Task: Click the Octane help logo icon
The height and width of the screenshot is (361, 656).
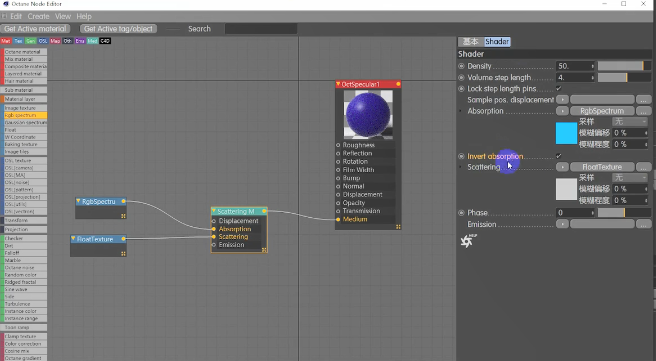Action: click(x=468, y=241)
